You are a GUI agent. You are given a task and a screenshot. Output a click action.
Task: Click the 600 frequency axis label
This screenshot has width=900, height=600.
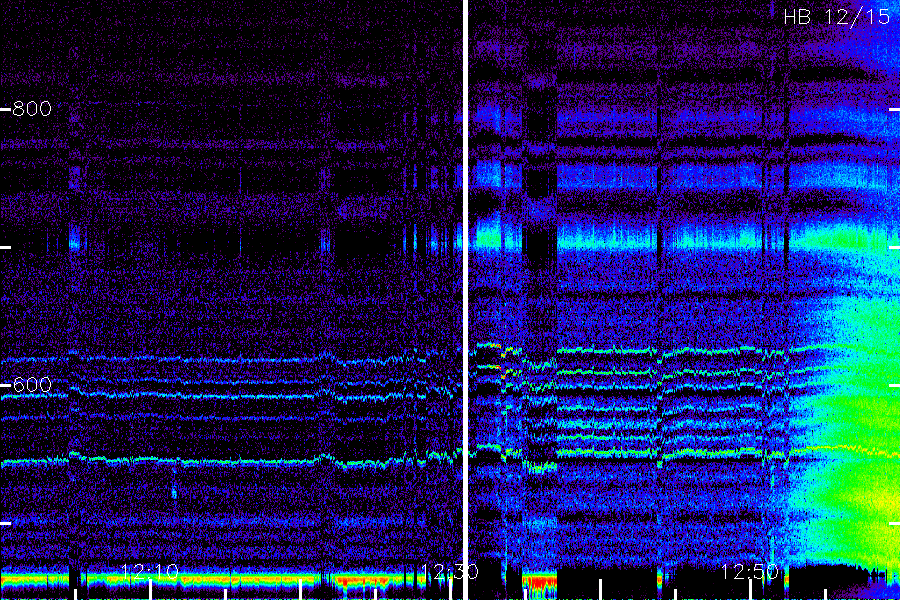(32, 385)
